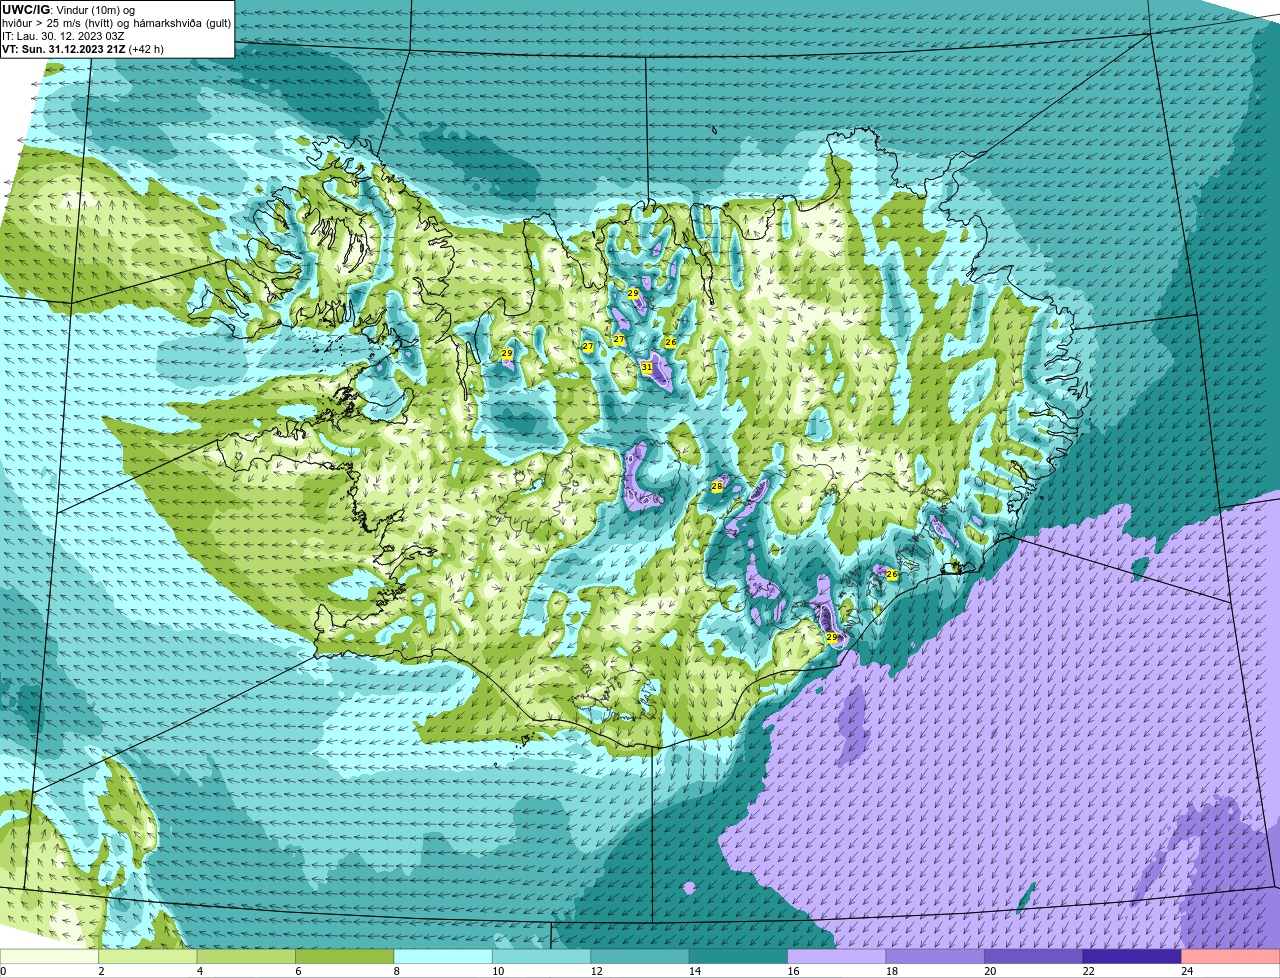Click the dark indigo 22–24 m/s legend swatch

(1132, 956)
